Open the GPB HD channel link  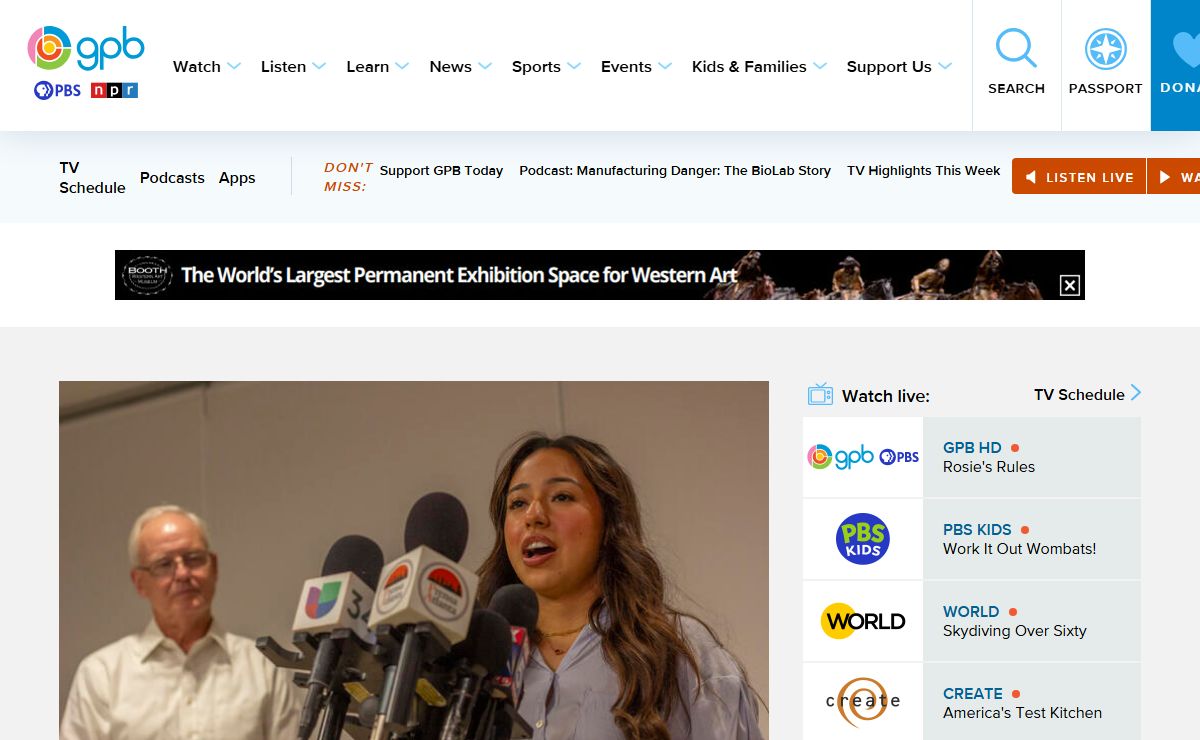(972, 448)
